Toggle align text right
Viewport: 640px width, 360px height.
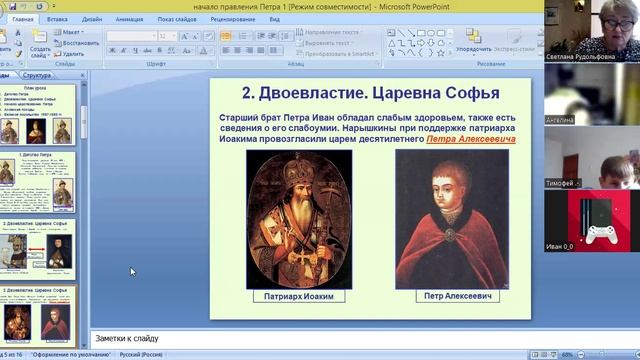tap(249, 51)
